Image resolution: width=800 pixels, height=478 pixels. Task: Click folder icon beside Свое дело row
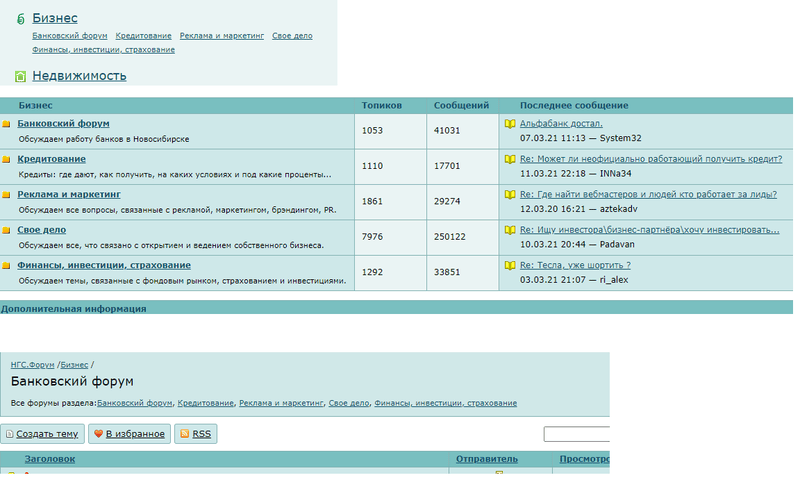point(6,230)
